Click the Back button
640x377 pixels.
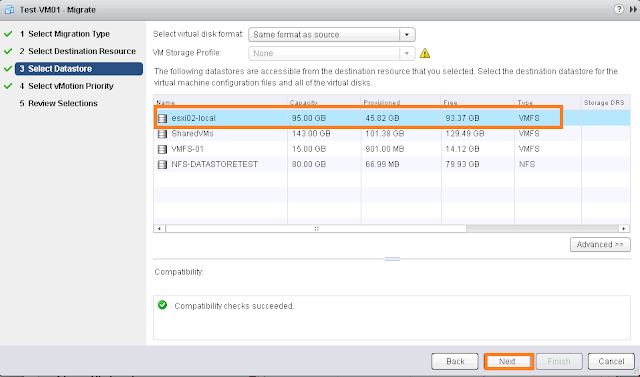[x=455, y=361]
